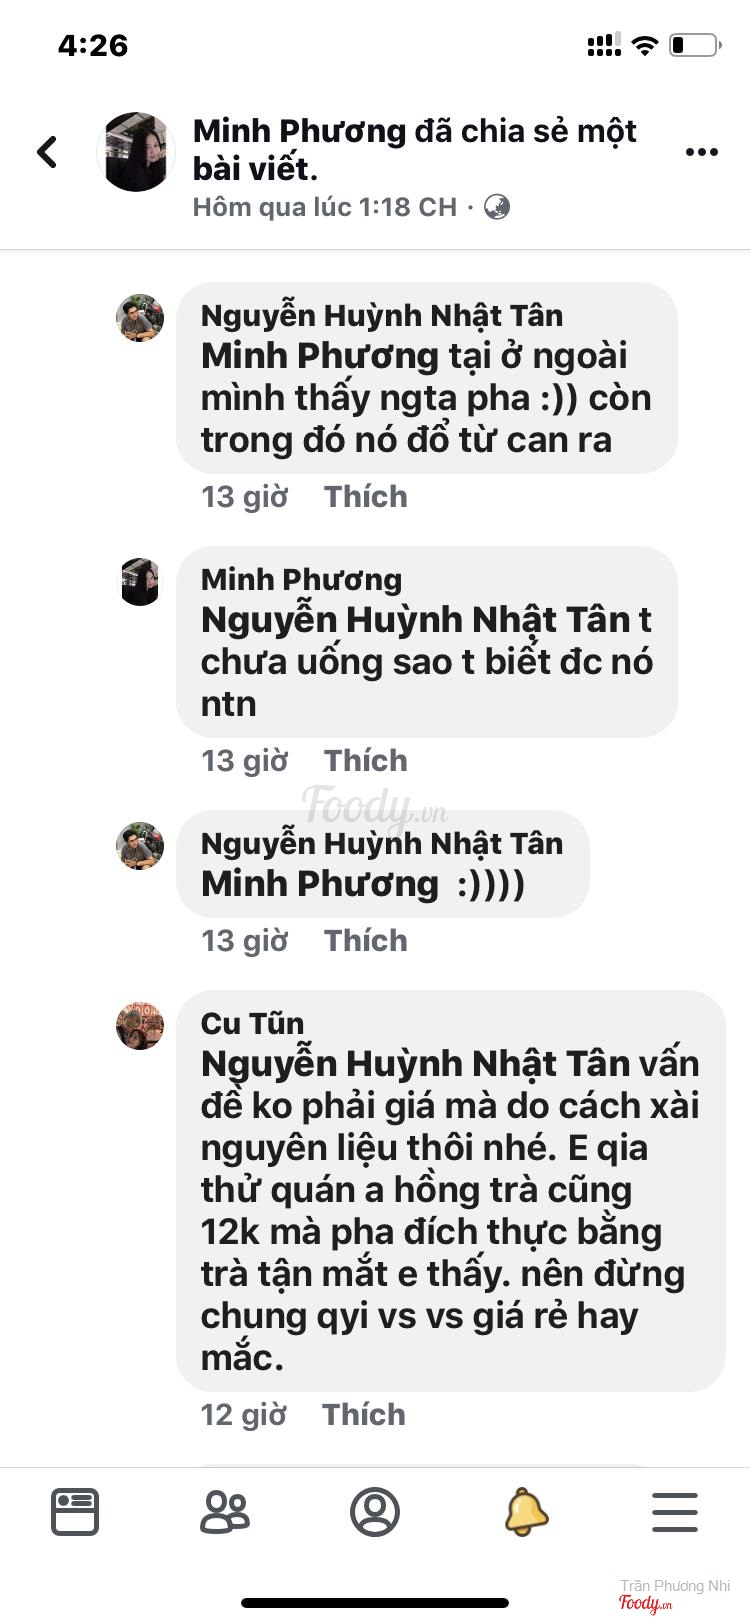Tap Minh Phương's name in the header

(299, 131)
